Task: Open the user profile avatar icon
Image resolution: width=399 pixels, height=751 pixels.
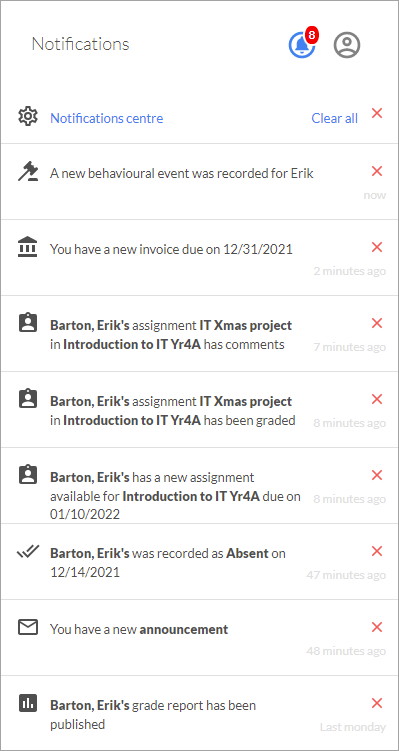Action: click(347, 45)
